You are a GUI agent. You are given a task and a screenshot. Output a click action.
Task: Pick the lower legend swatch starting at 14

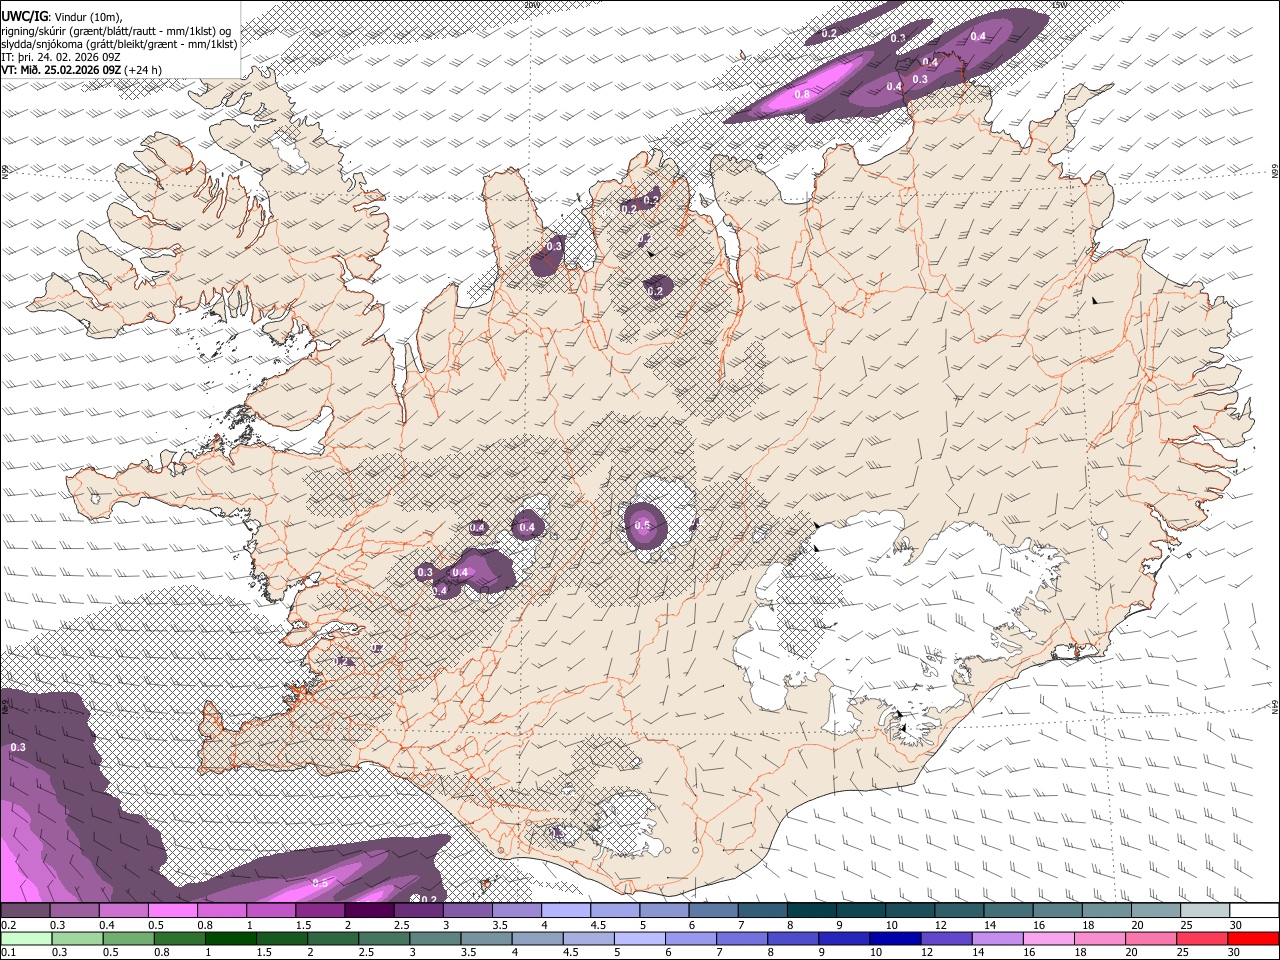tap(998, 938)
